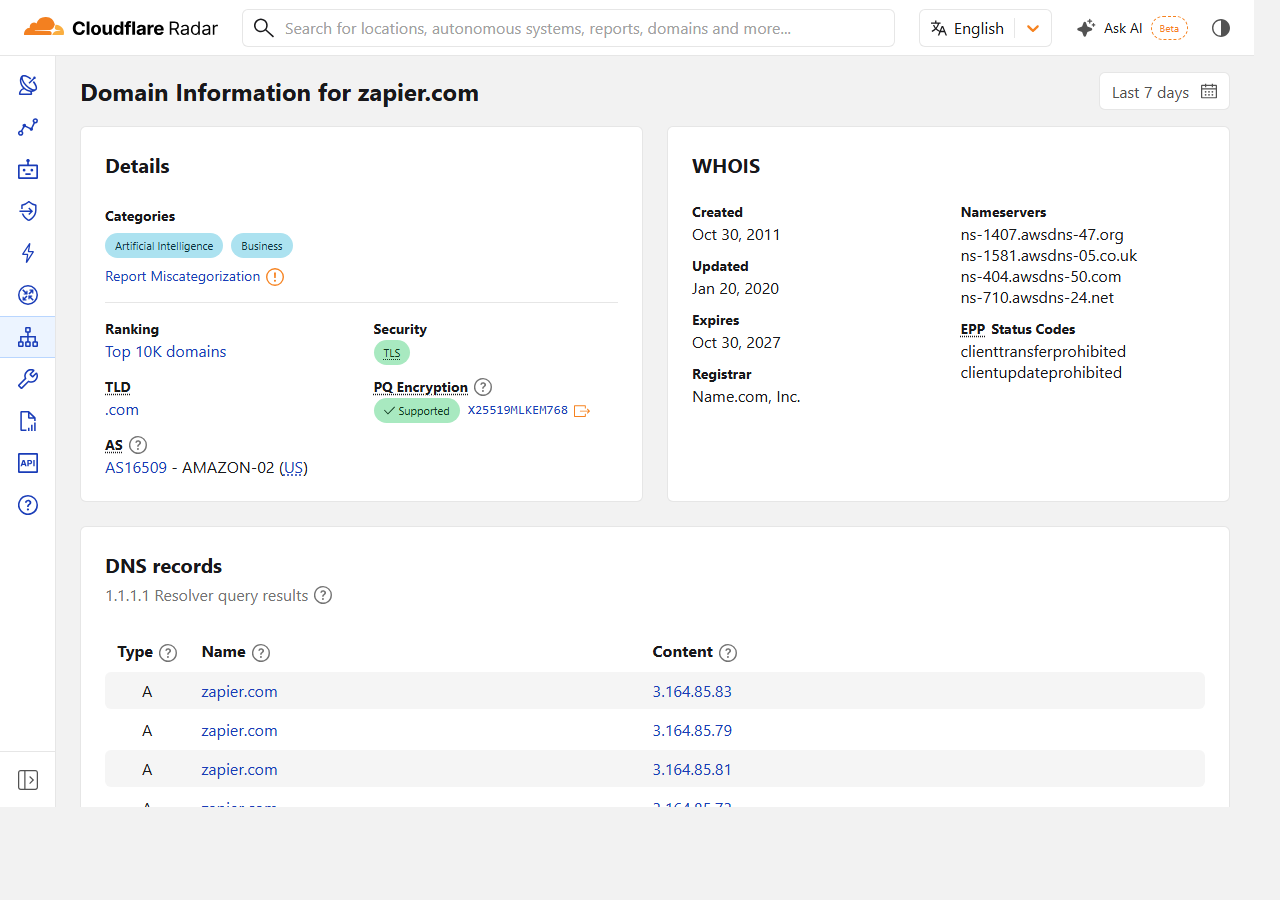Open Top 10K domains ranking link
The height and width of the screenshot is (900, 1280).
coord(166,352)
